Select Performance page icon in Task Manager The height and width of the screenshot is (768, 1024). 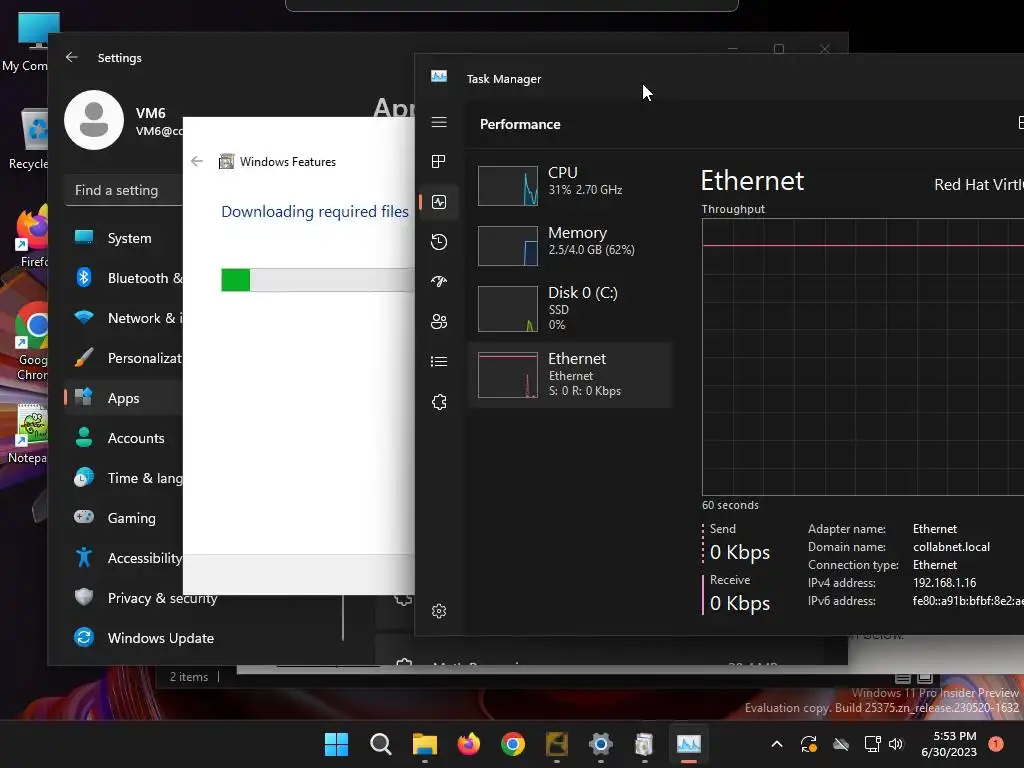[x=439, y=202]
